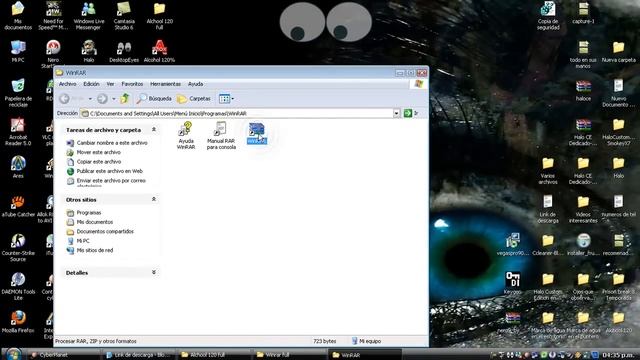Open the Edición menu
The image size is (640, 360).
click(x=91, y=84)
